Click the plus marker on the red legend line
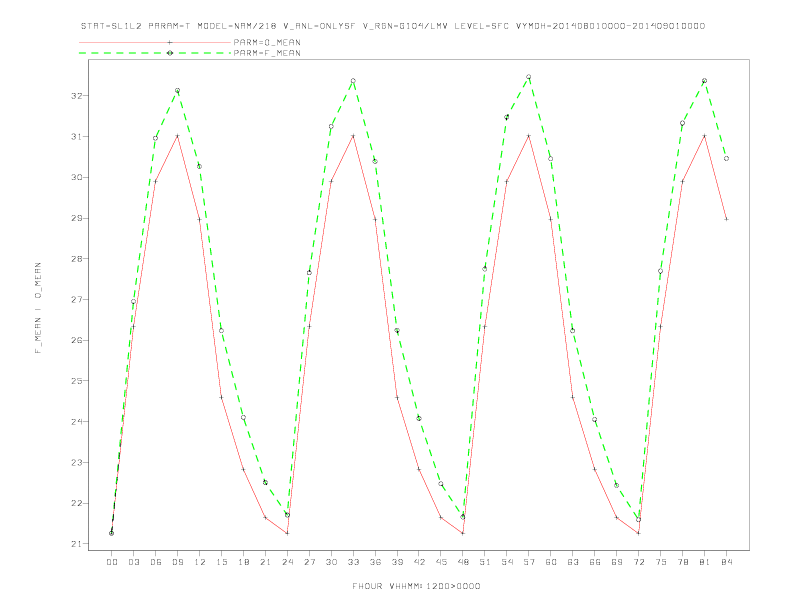Screen dimensions: 792x612 click(170, 42)
